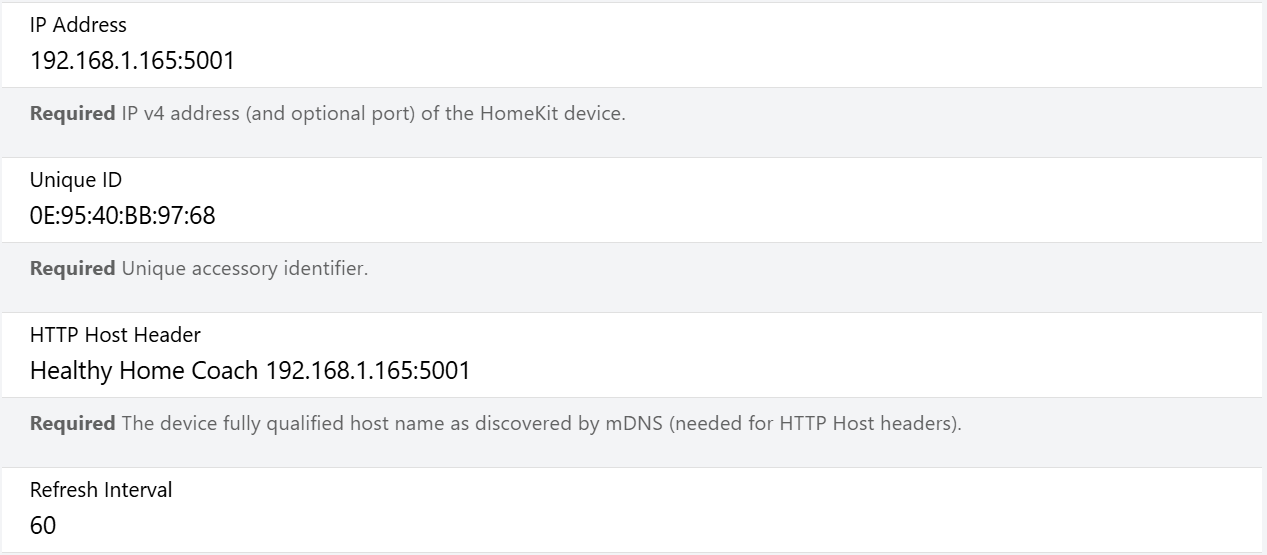The image size is (1267, 555).
Task: Click the "IP Address" field label
Action: pos(78,25)
